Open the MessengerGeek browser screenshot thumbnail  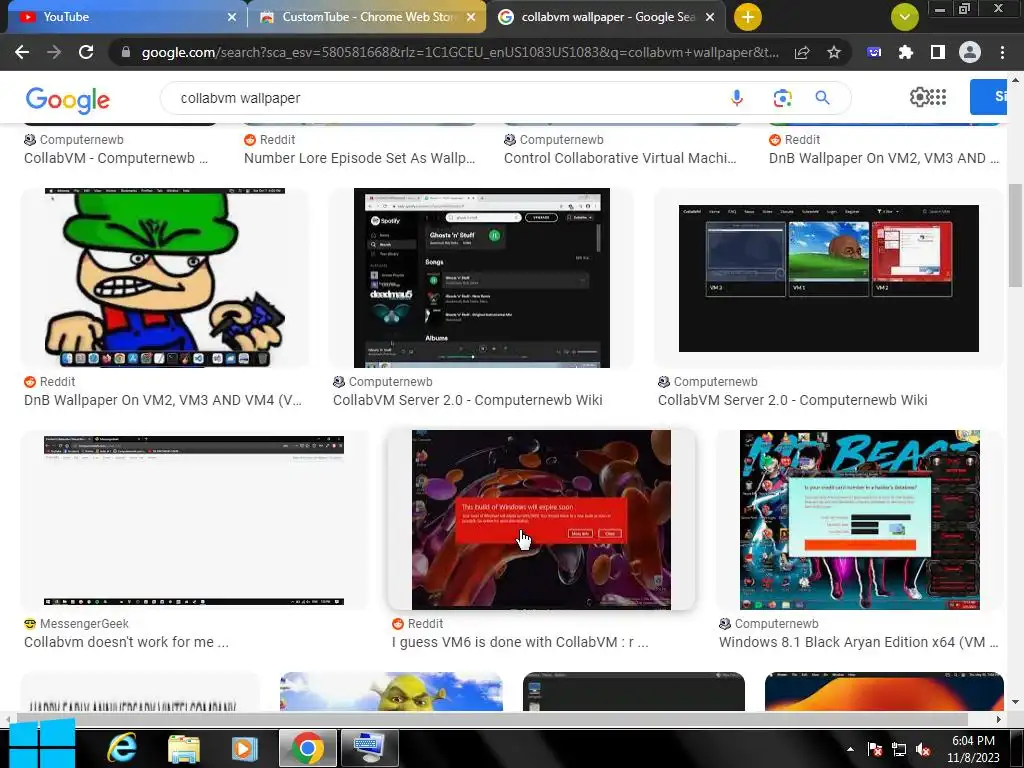point(194,520)
